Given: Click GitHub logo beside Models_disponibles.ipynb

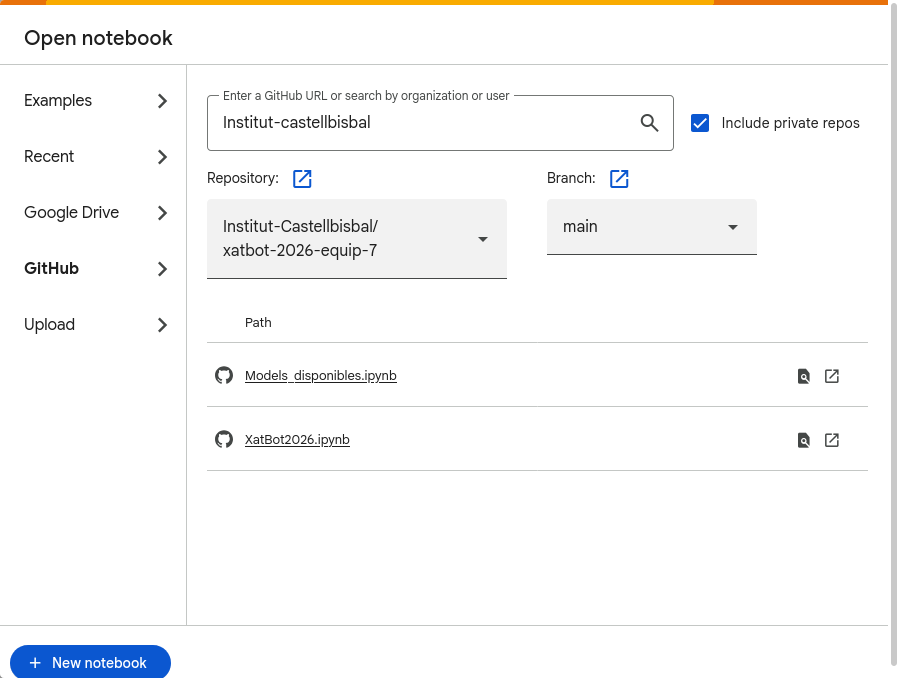Looking at the screenshot, I should click(x=224, y=375).
